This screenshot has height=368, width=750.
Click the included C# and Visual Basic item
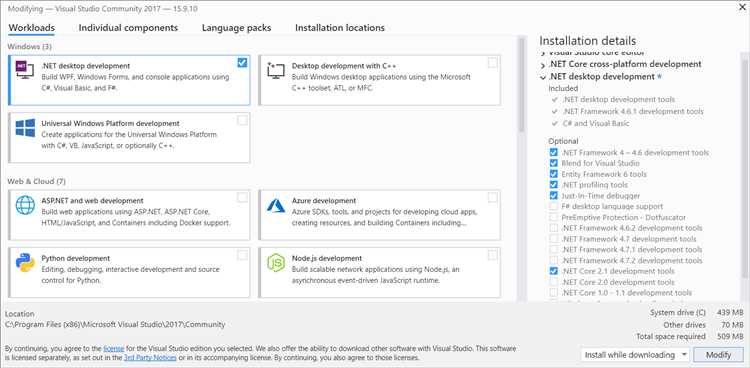tap(595, 123)
